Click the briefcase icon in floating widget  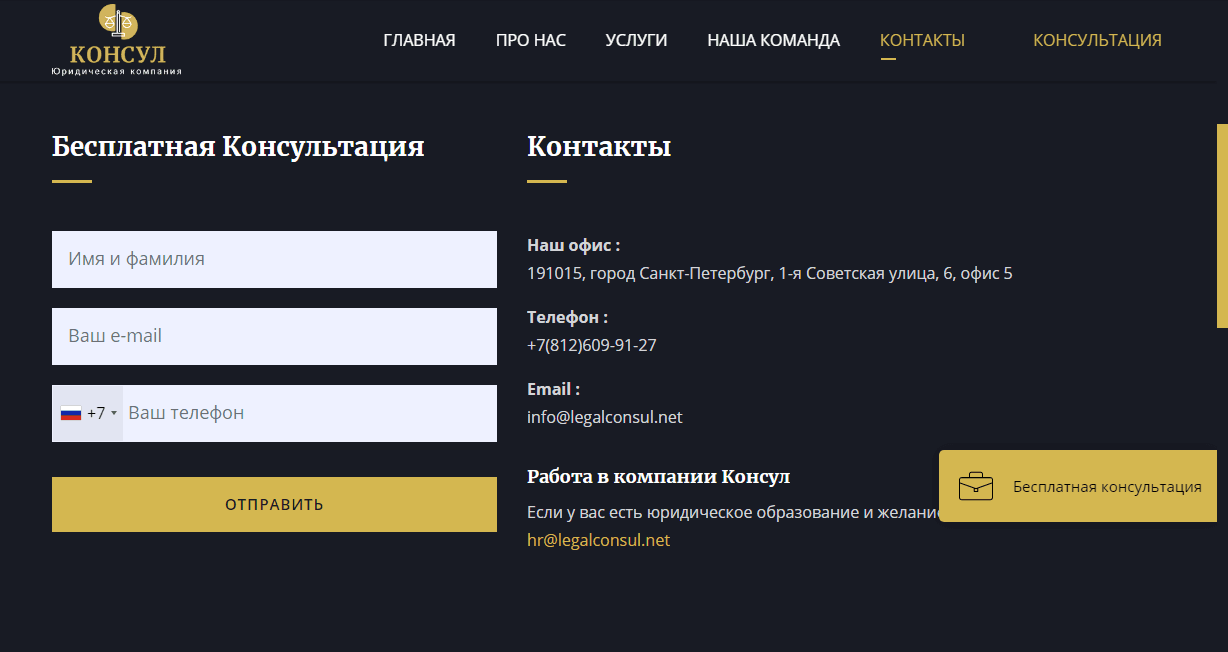(x=975, y=487)
